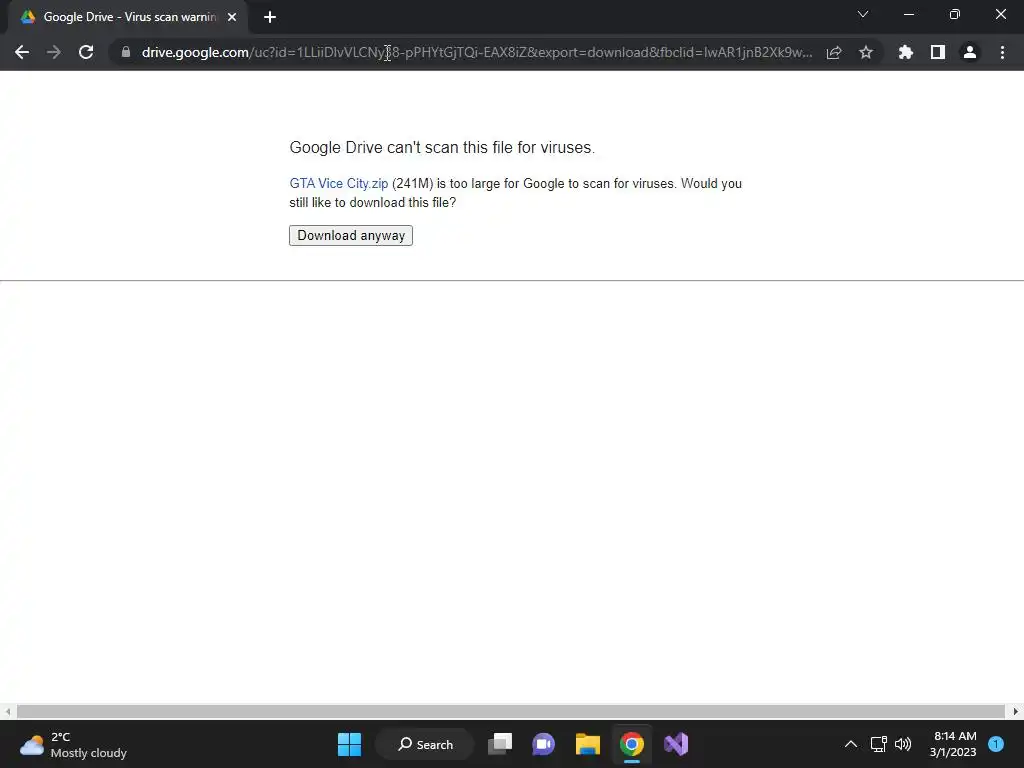This screenshot has height=768, width=1024.
Task: Show hidden system tray icons
Action: 851,744
